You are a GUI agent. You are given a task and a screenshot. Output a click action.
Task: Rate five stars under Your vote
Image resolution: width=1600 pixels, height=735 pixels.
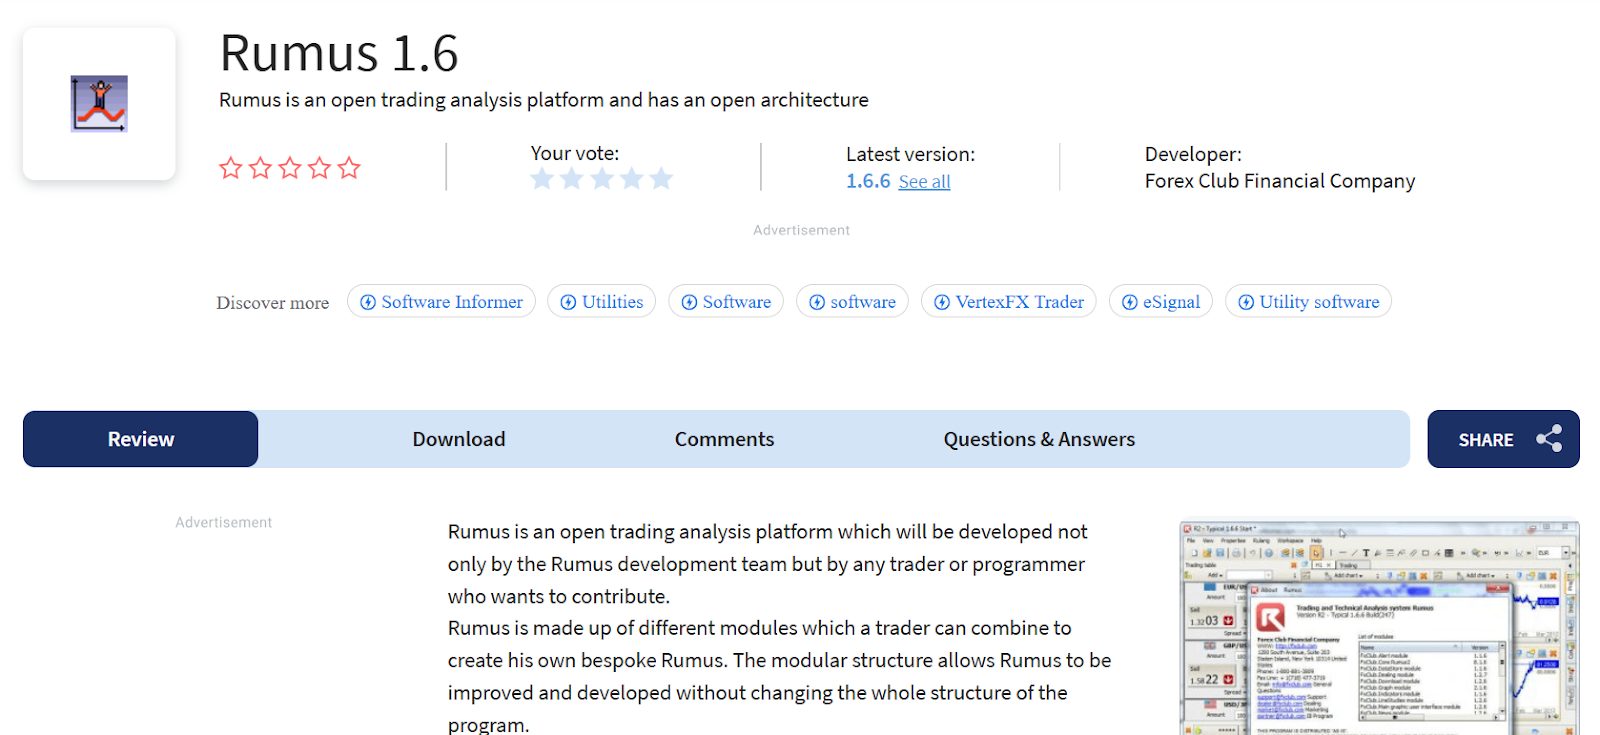point(661,179)
